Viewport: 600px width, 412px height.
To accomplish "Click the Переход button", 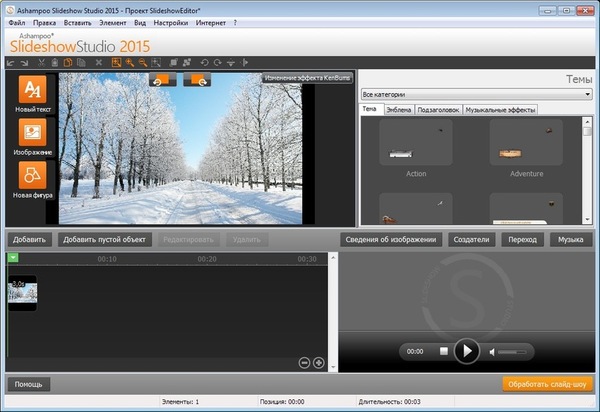I will [x=523, y=240].
